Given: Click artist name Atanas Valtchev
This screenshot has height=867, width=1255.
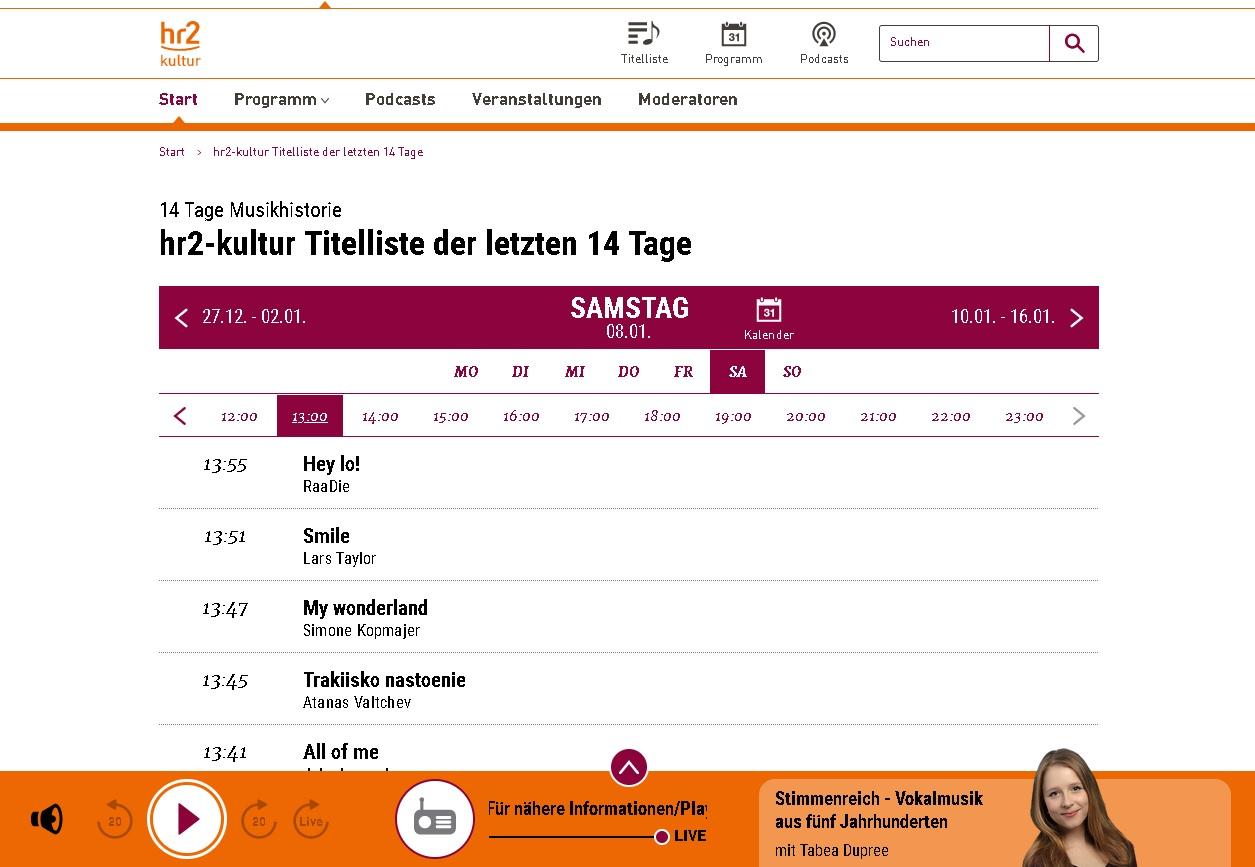Looking at the screenshot, I should [357, 703].
